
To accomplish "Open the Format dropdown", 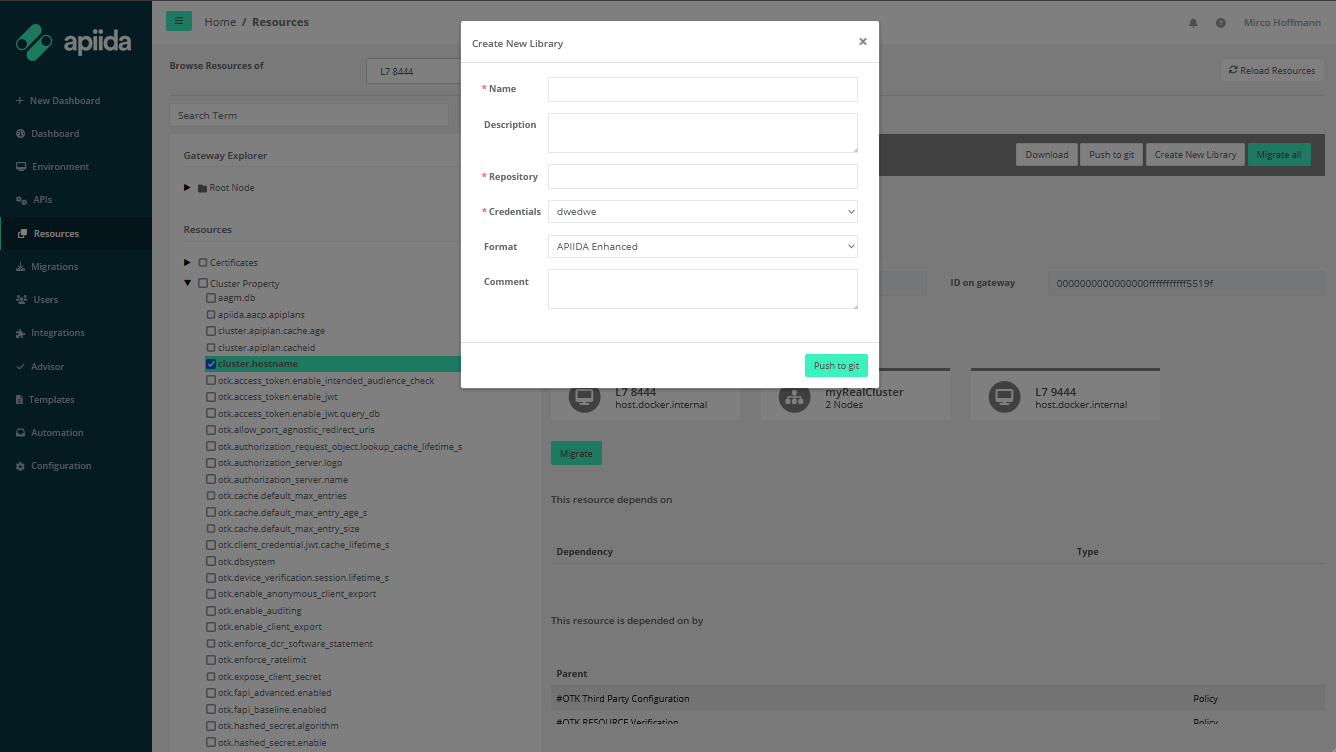I will point(702,246).
